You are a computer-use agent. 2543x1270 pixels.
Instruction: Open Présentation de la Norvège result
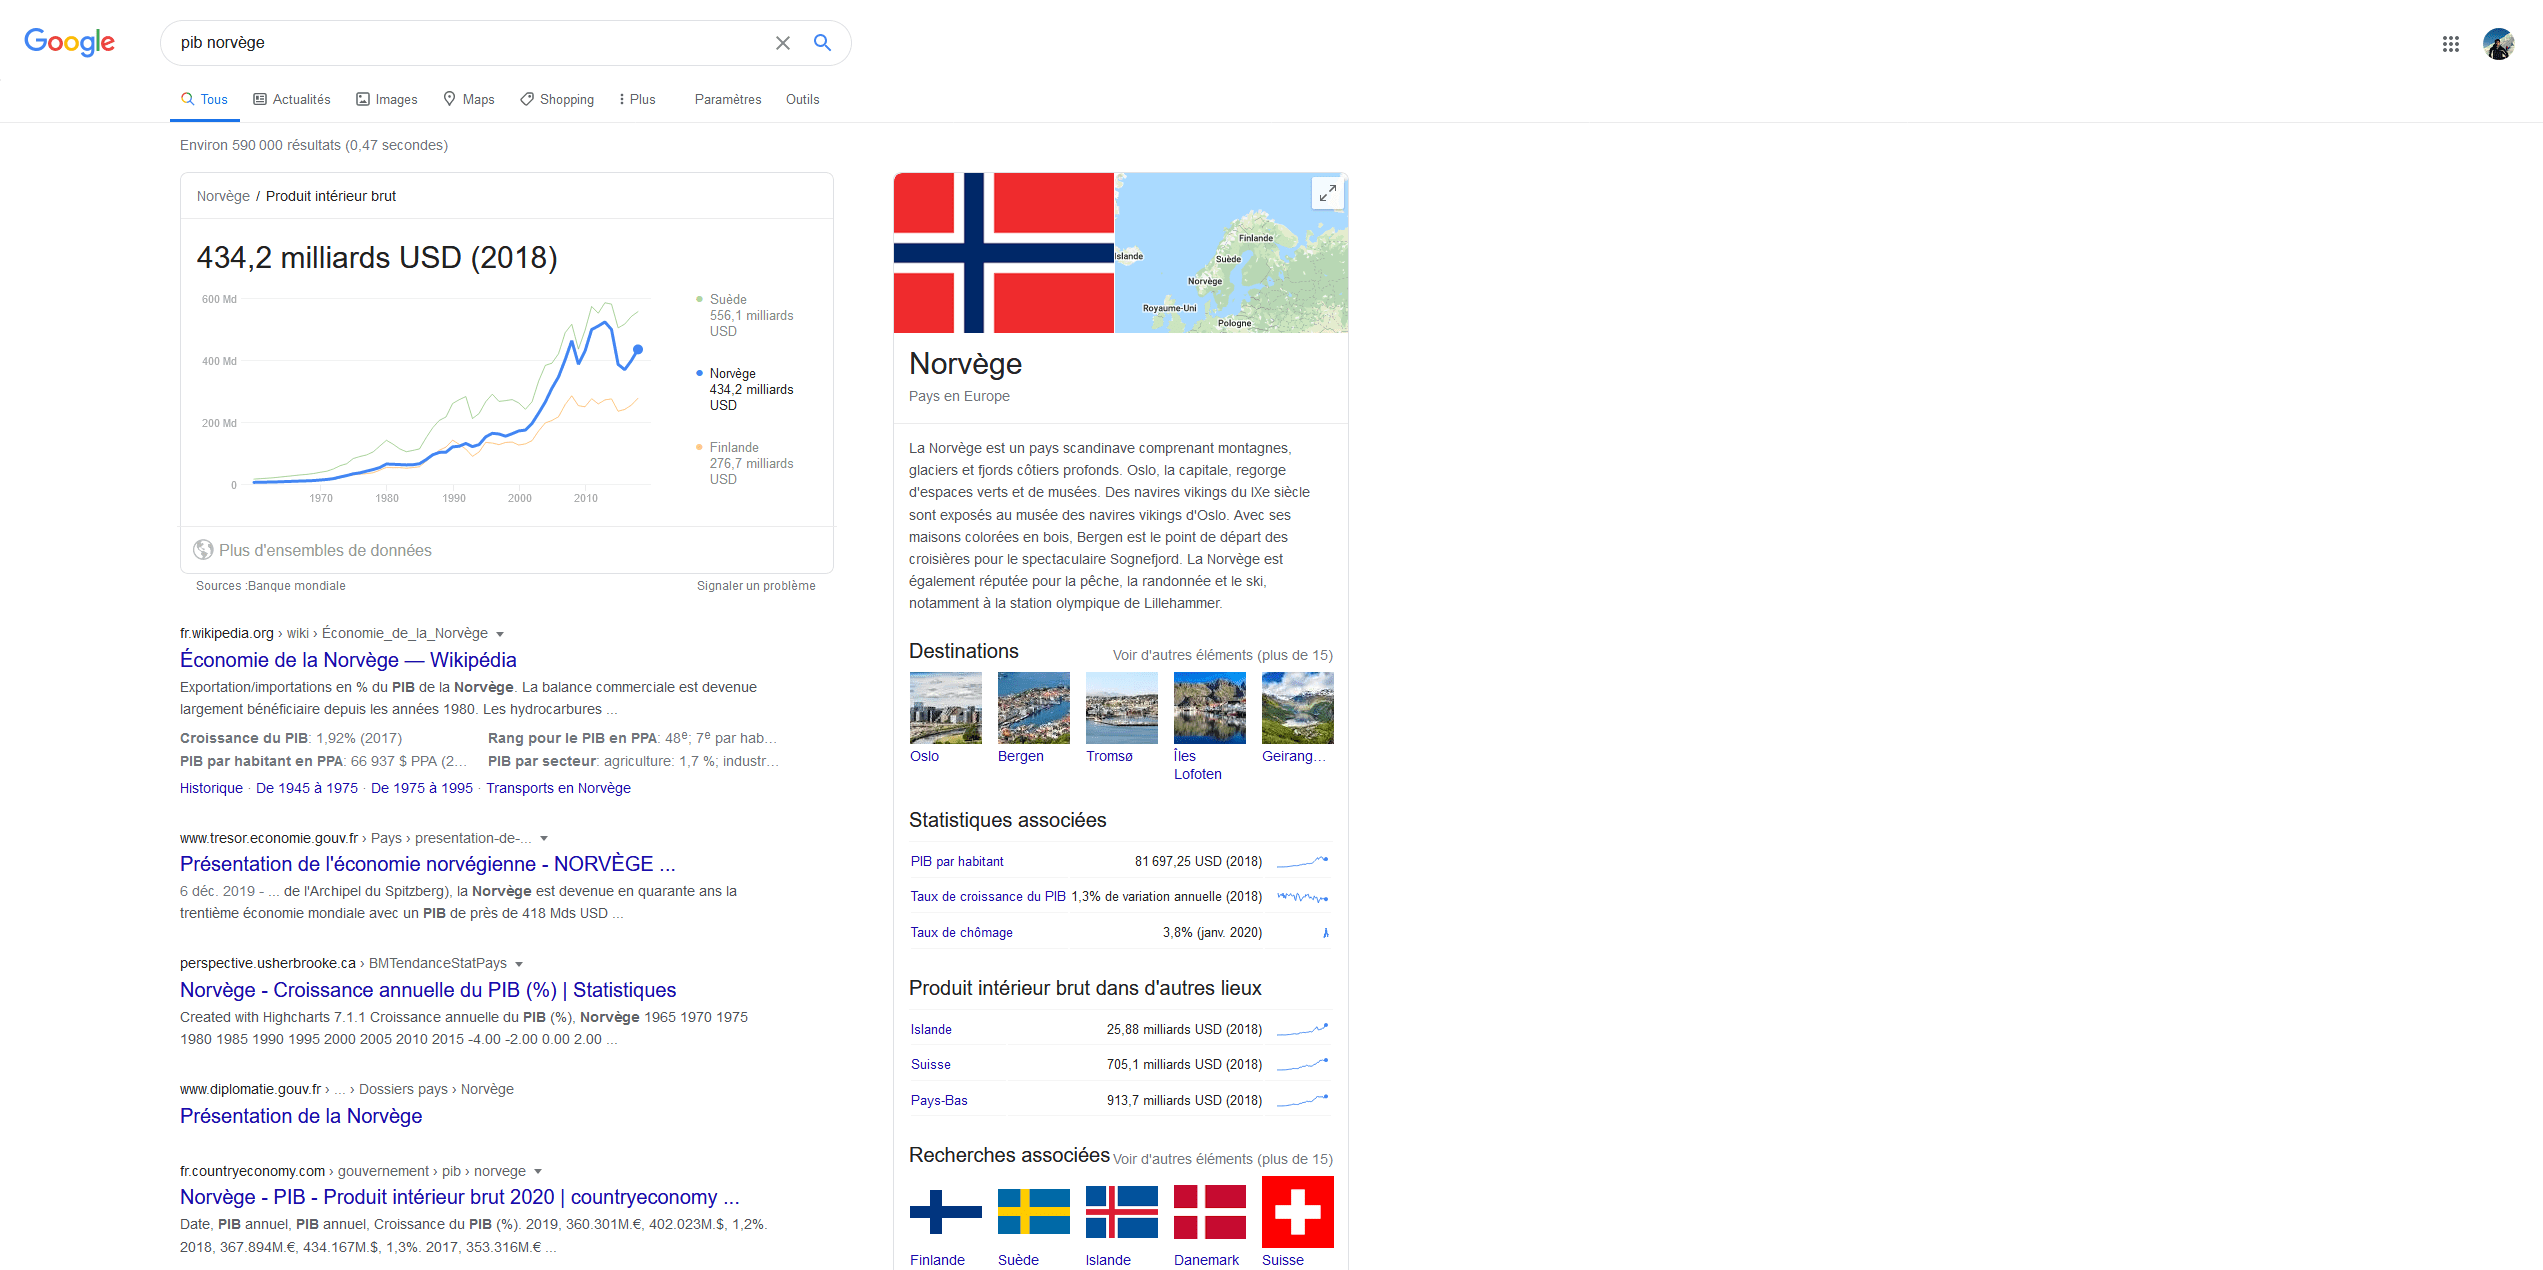click(301, 1116)
